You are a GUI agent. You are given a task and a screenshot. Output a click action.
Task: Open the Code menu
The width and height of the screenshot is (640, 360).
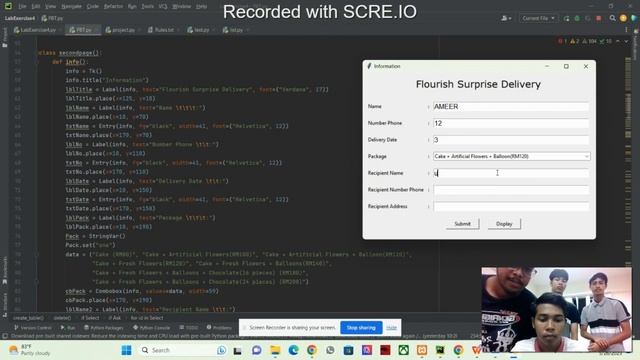tap(93, 6)
